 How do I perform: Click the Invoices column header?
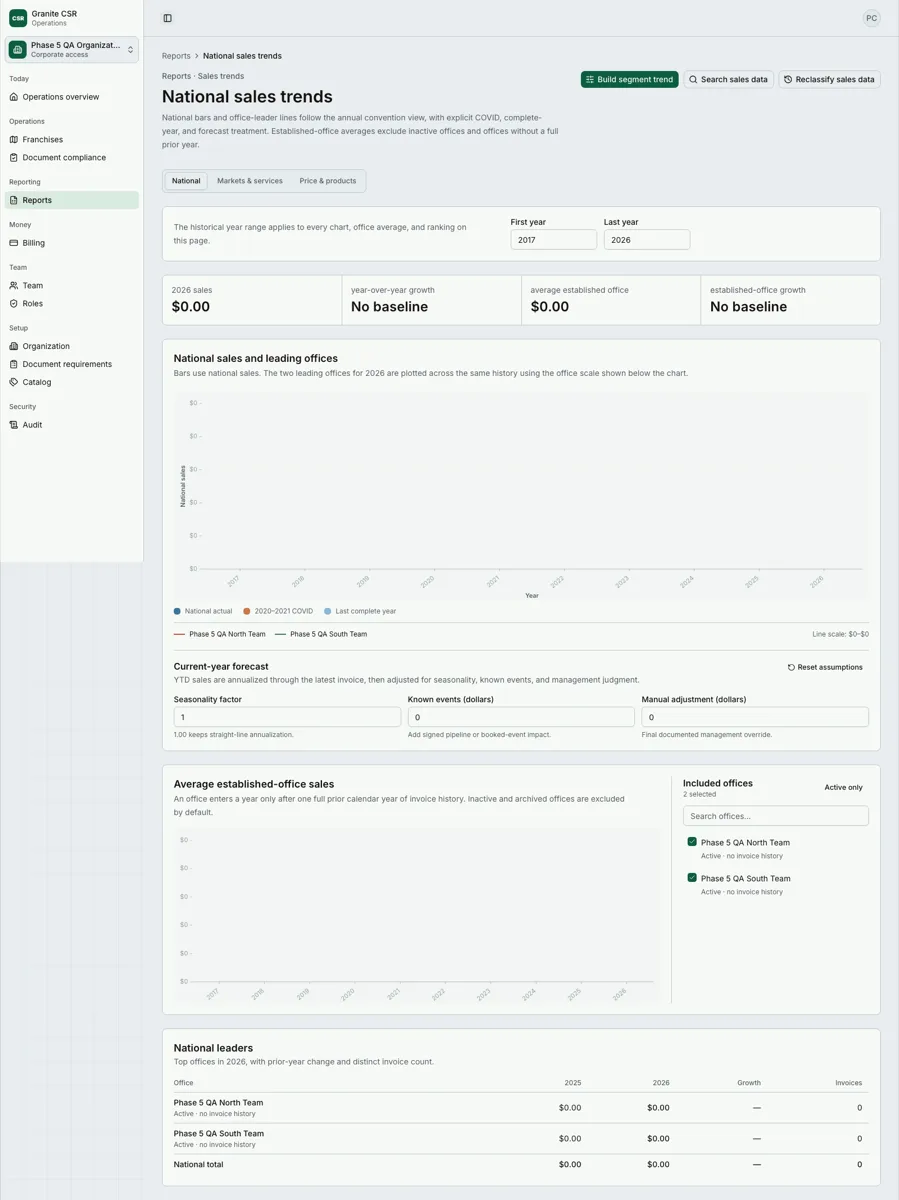(848, 1083)
